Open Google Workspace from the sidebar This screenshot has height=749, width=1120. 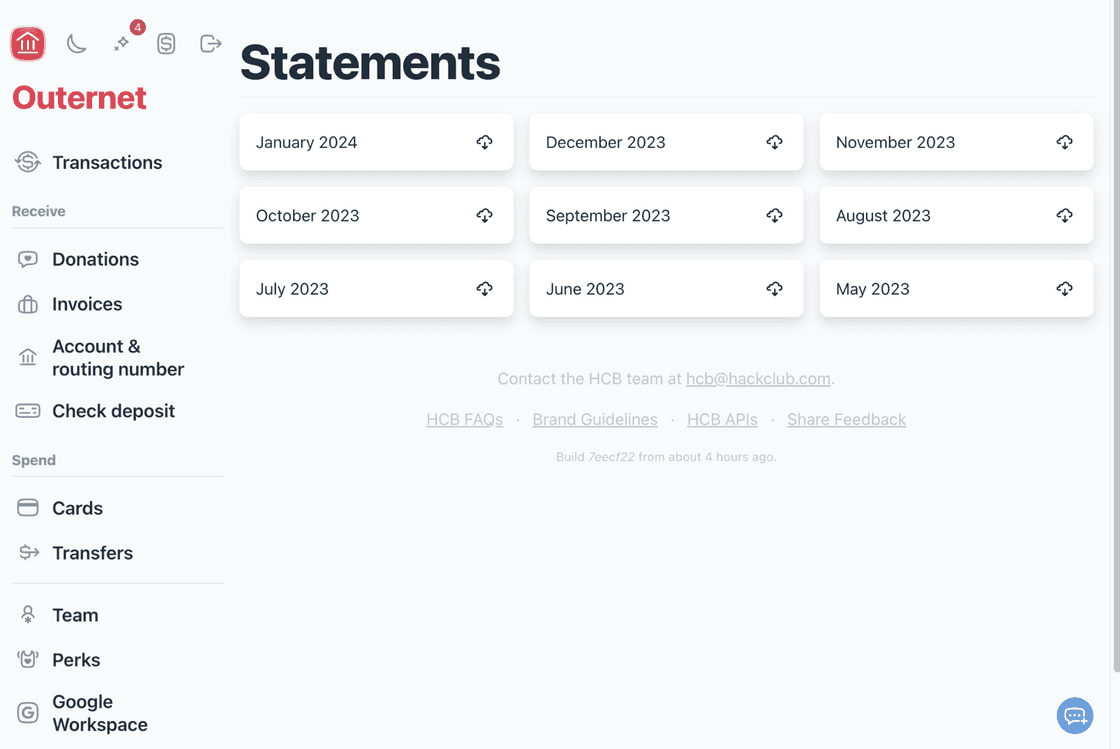(99, 713)
